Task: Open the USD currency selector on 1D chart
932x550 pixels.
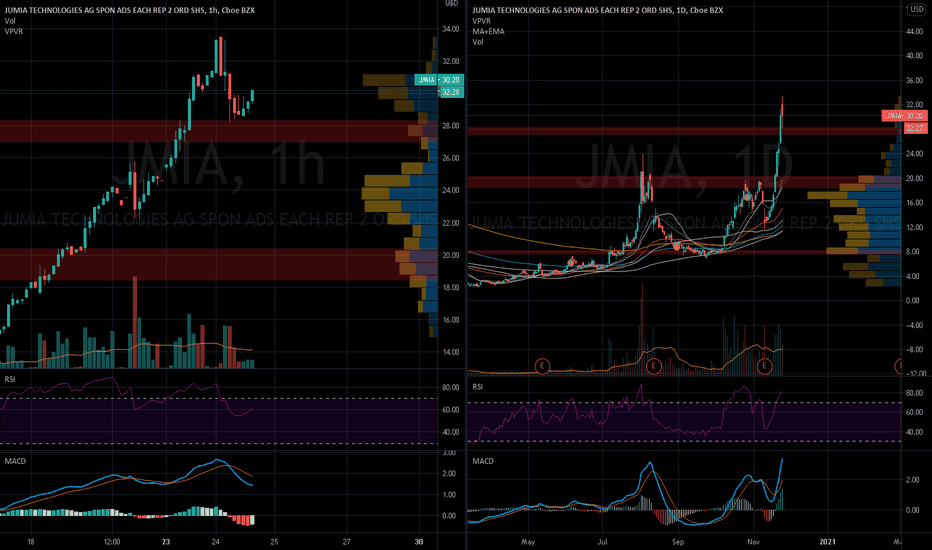Action: pyautogui.click(x=916, y=9)
